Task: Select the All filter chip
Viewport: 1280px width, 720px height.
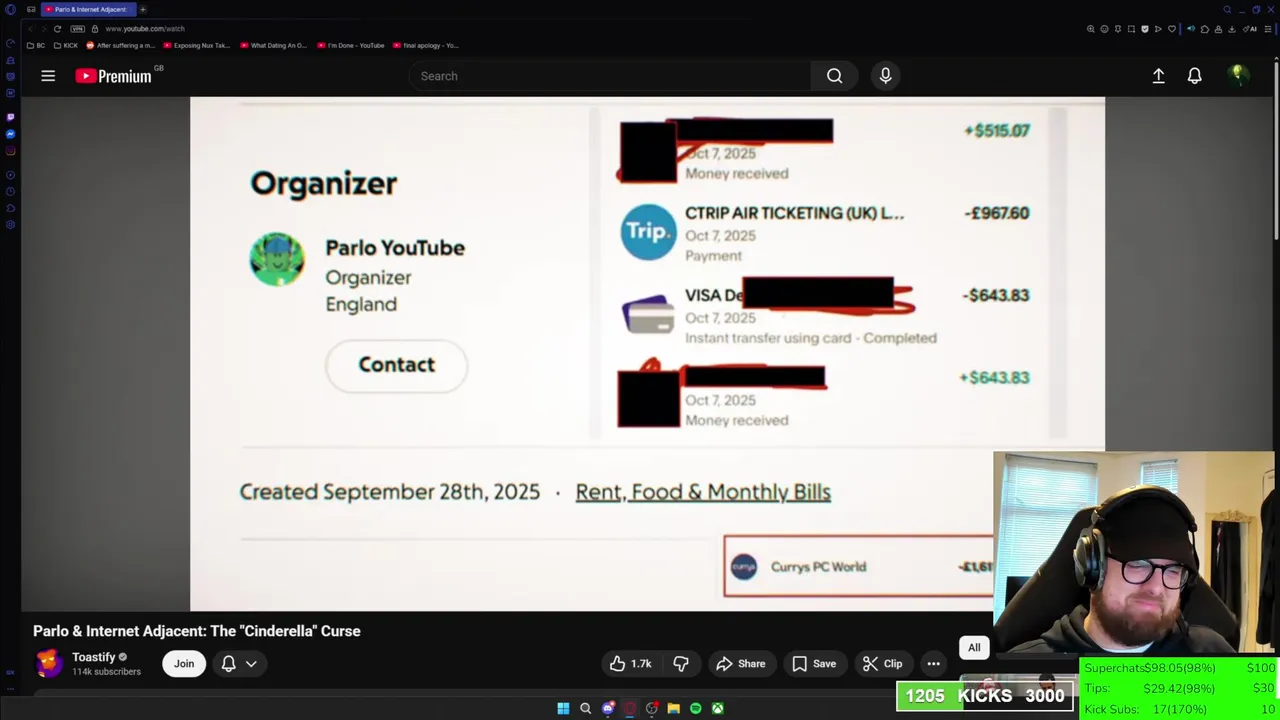Action: (974, 647)
